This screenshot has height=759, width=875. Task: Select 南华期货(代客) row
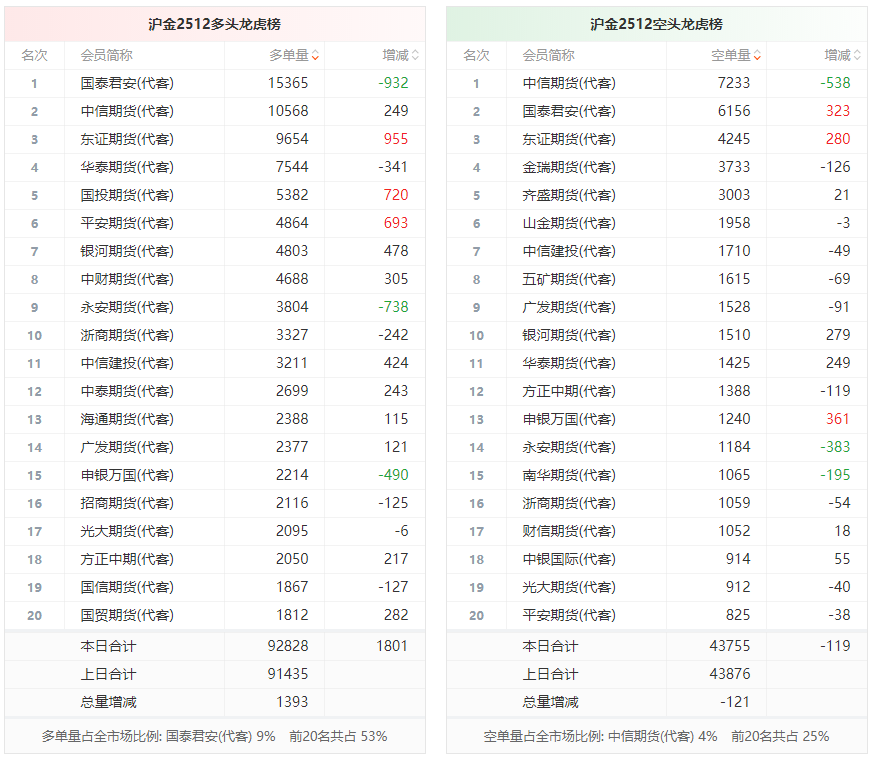[657, 475]
